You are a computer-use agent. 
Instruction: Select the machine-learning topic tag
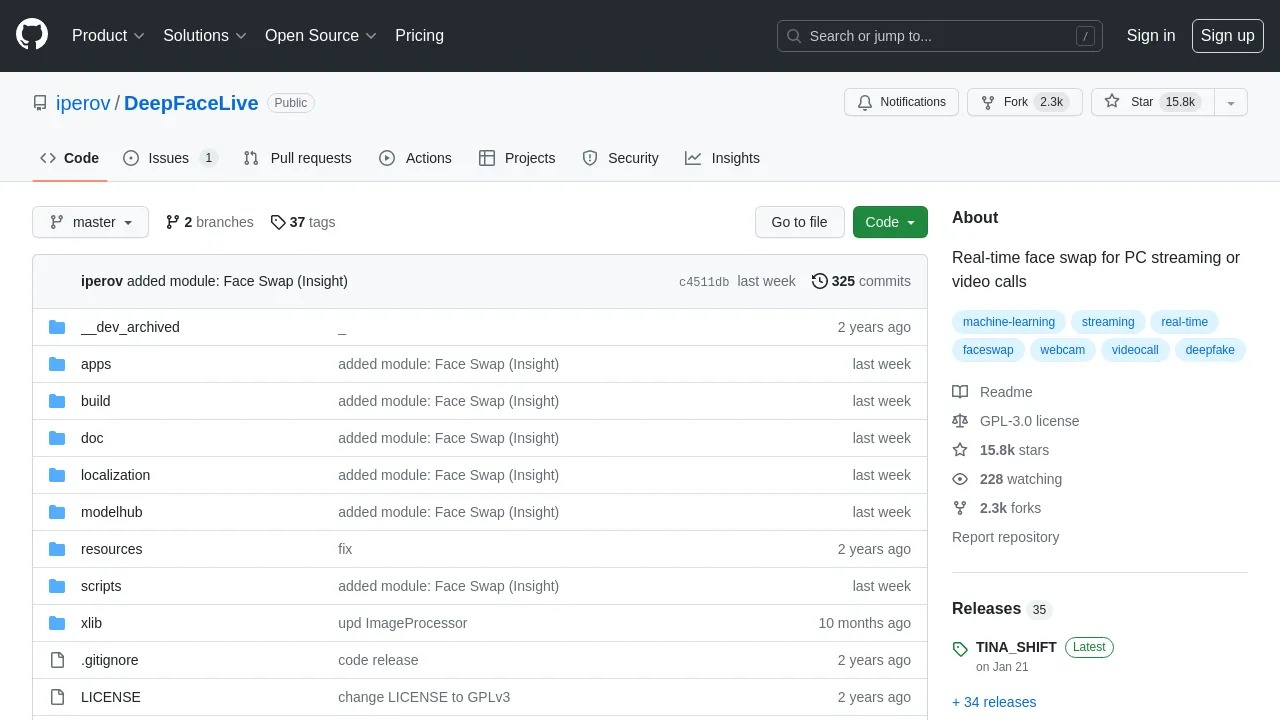pos(1009,322)
